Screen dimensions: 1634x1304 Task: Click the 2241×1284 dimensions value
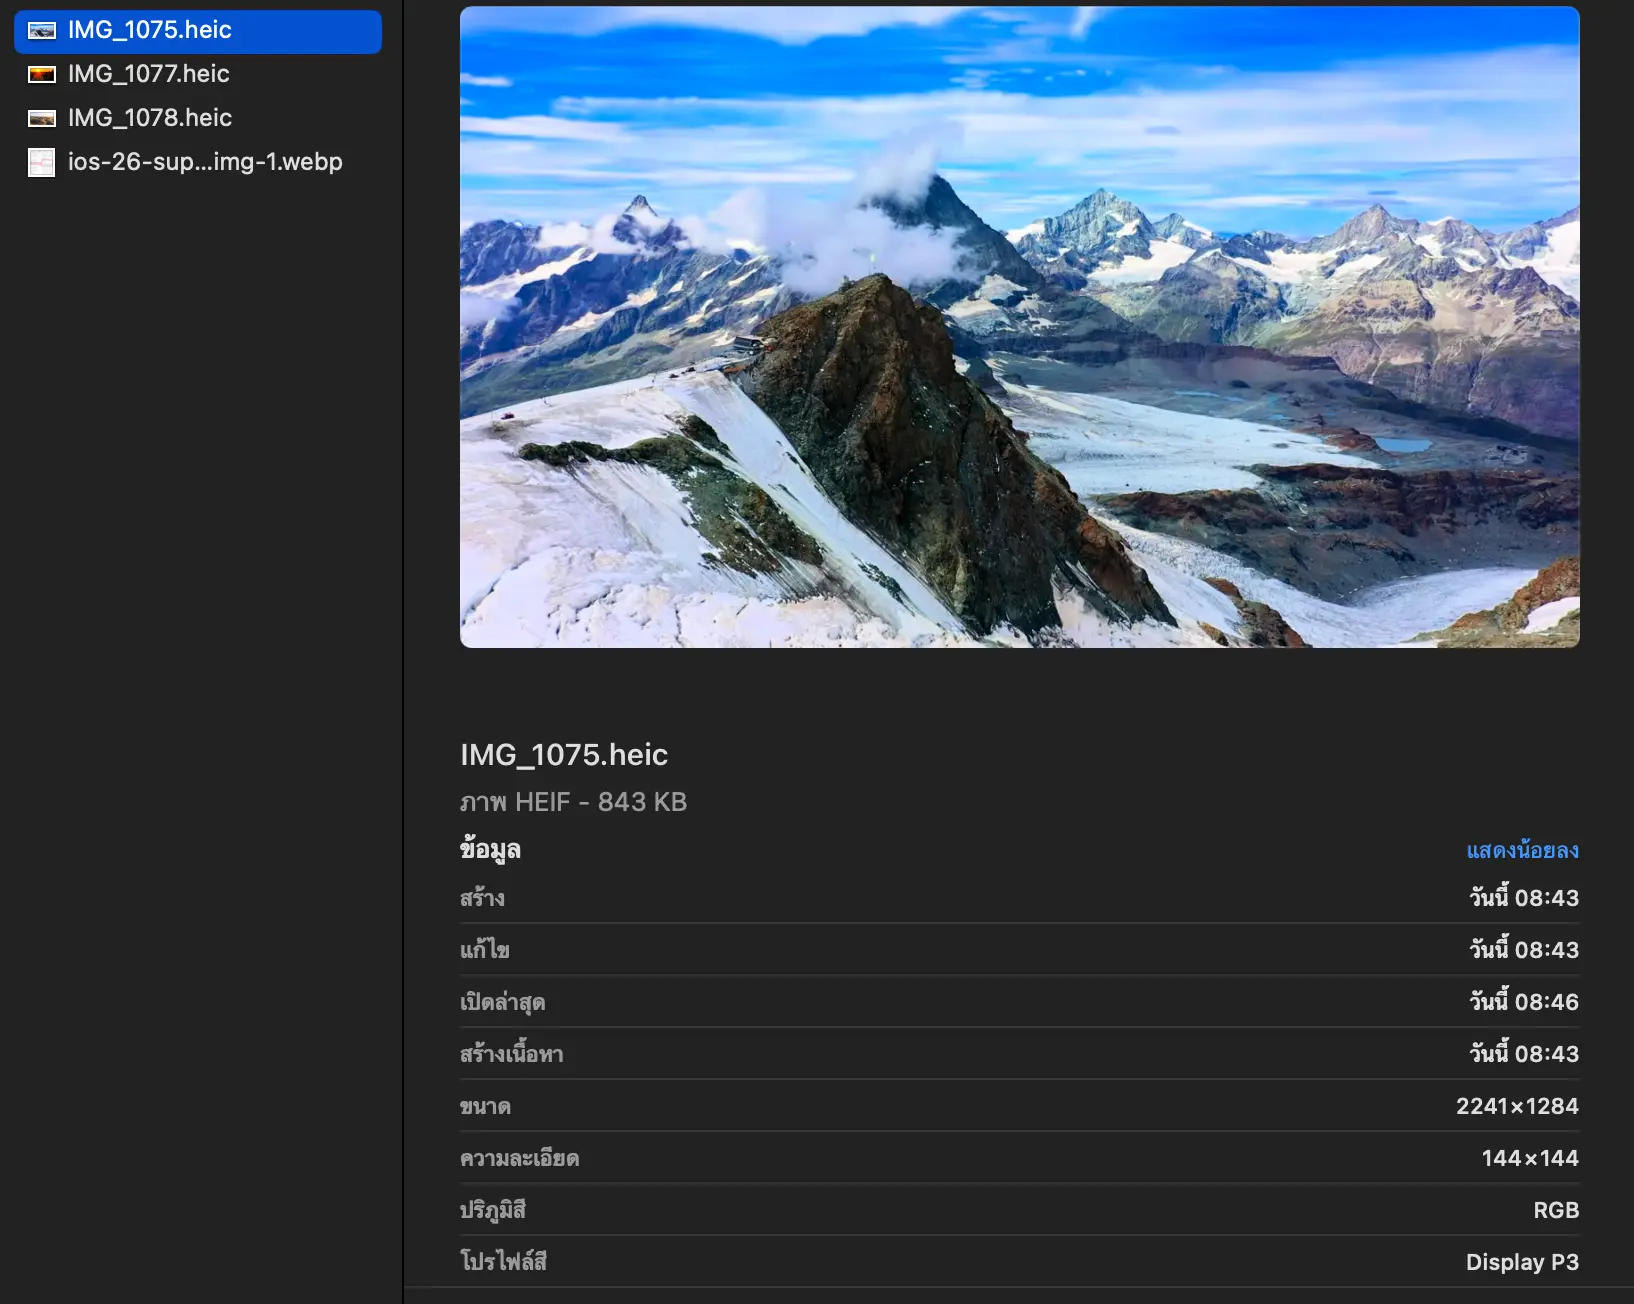pyautogui.click(x=1516, y=1106)
